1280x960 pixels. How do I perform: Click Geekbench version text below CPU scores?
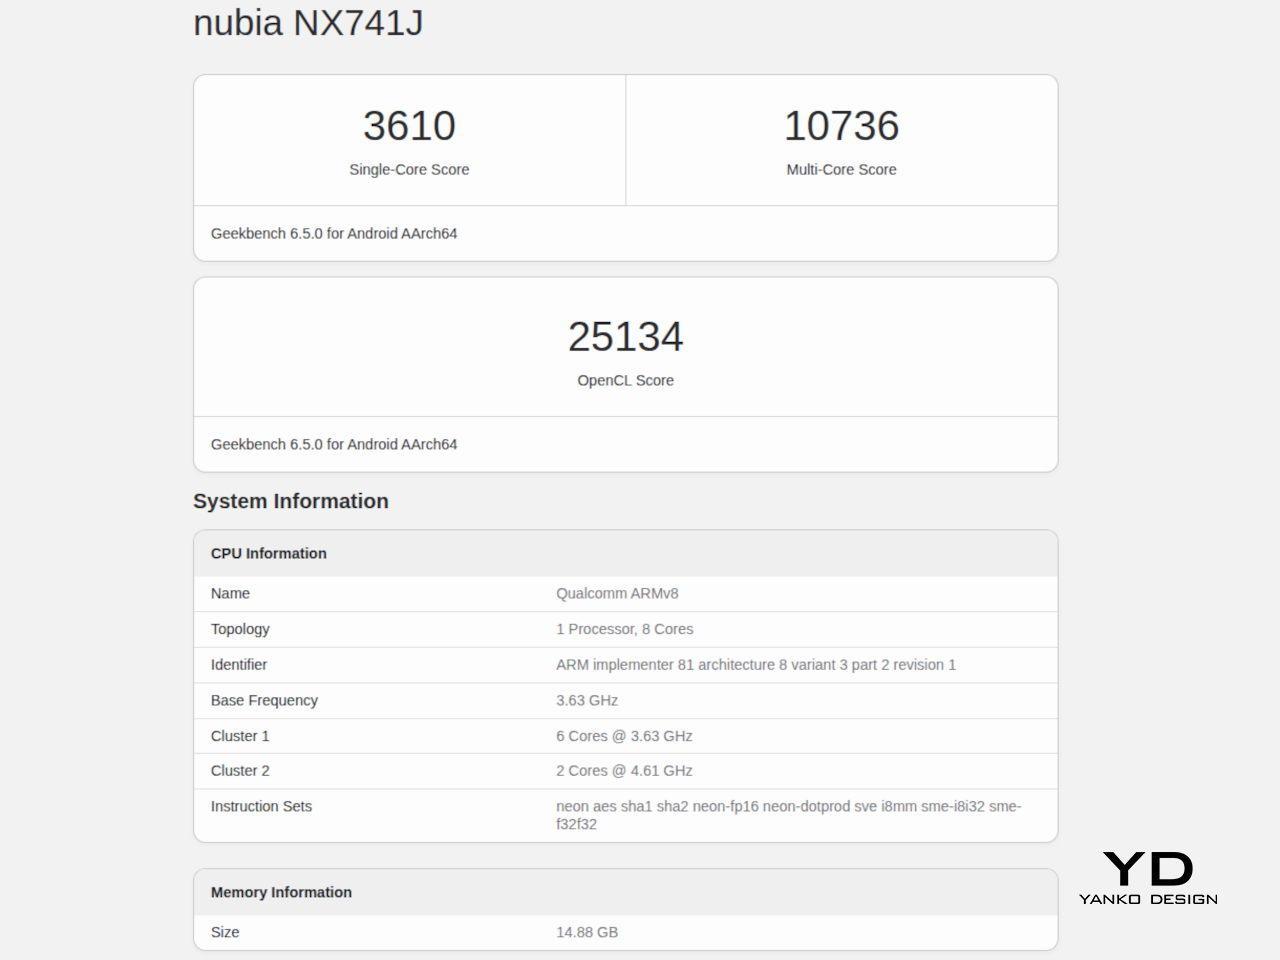click(x=334, y=234)
